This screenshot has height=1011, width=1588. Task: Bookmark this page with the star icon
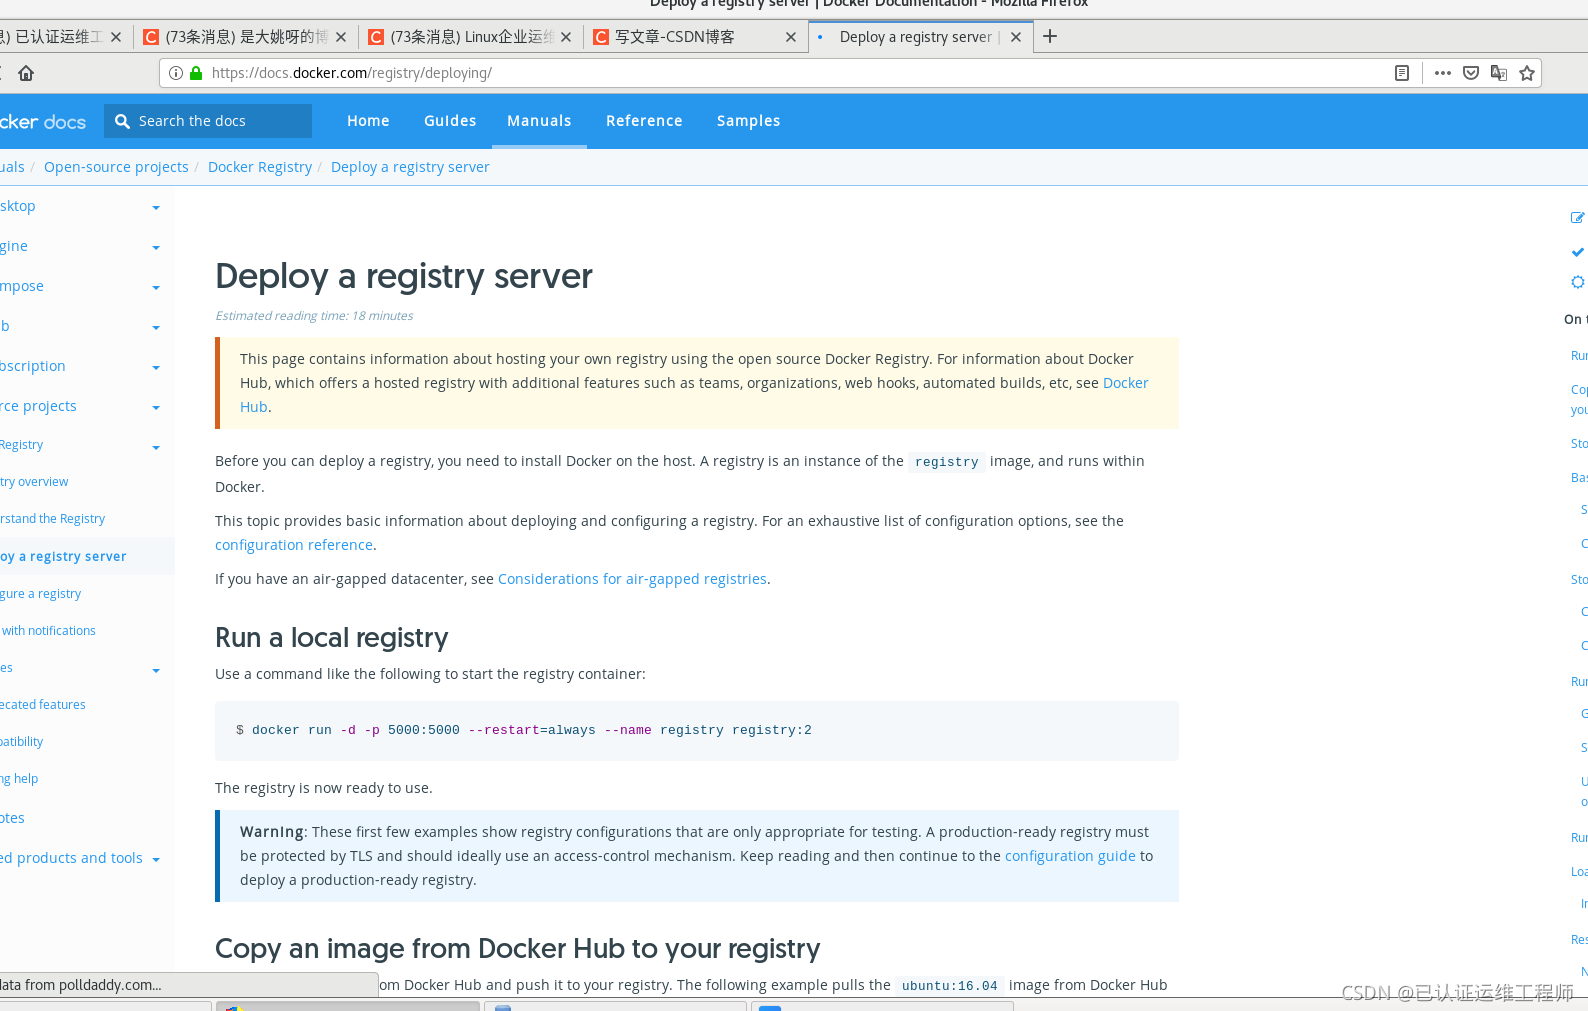tap(1527, 73)
